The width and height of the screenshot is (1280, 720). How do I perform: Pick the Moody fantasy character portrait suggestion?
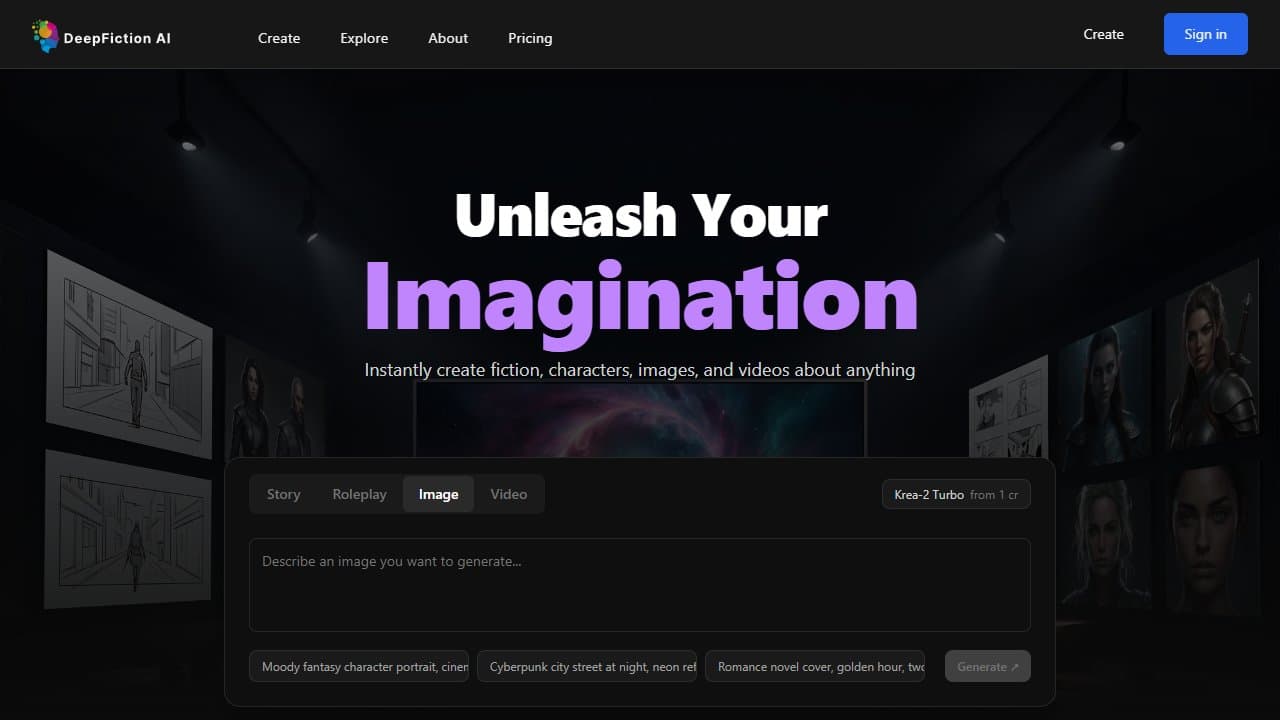click(359, 666)
